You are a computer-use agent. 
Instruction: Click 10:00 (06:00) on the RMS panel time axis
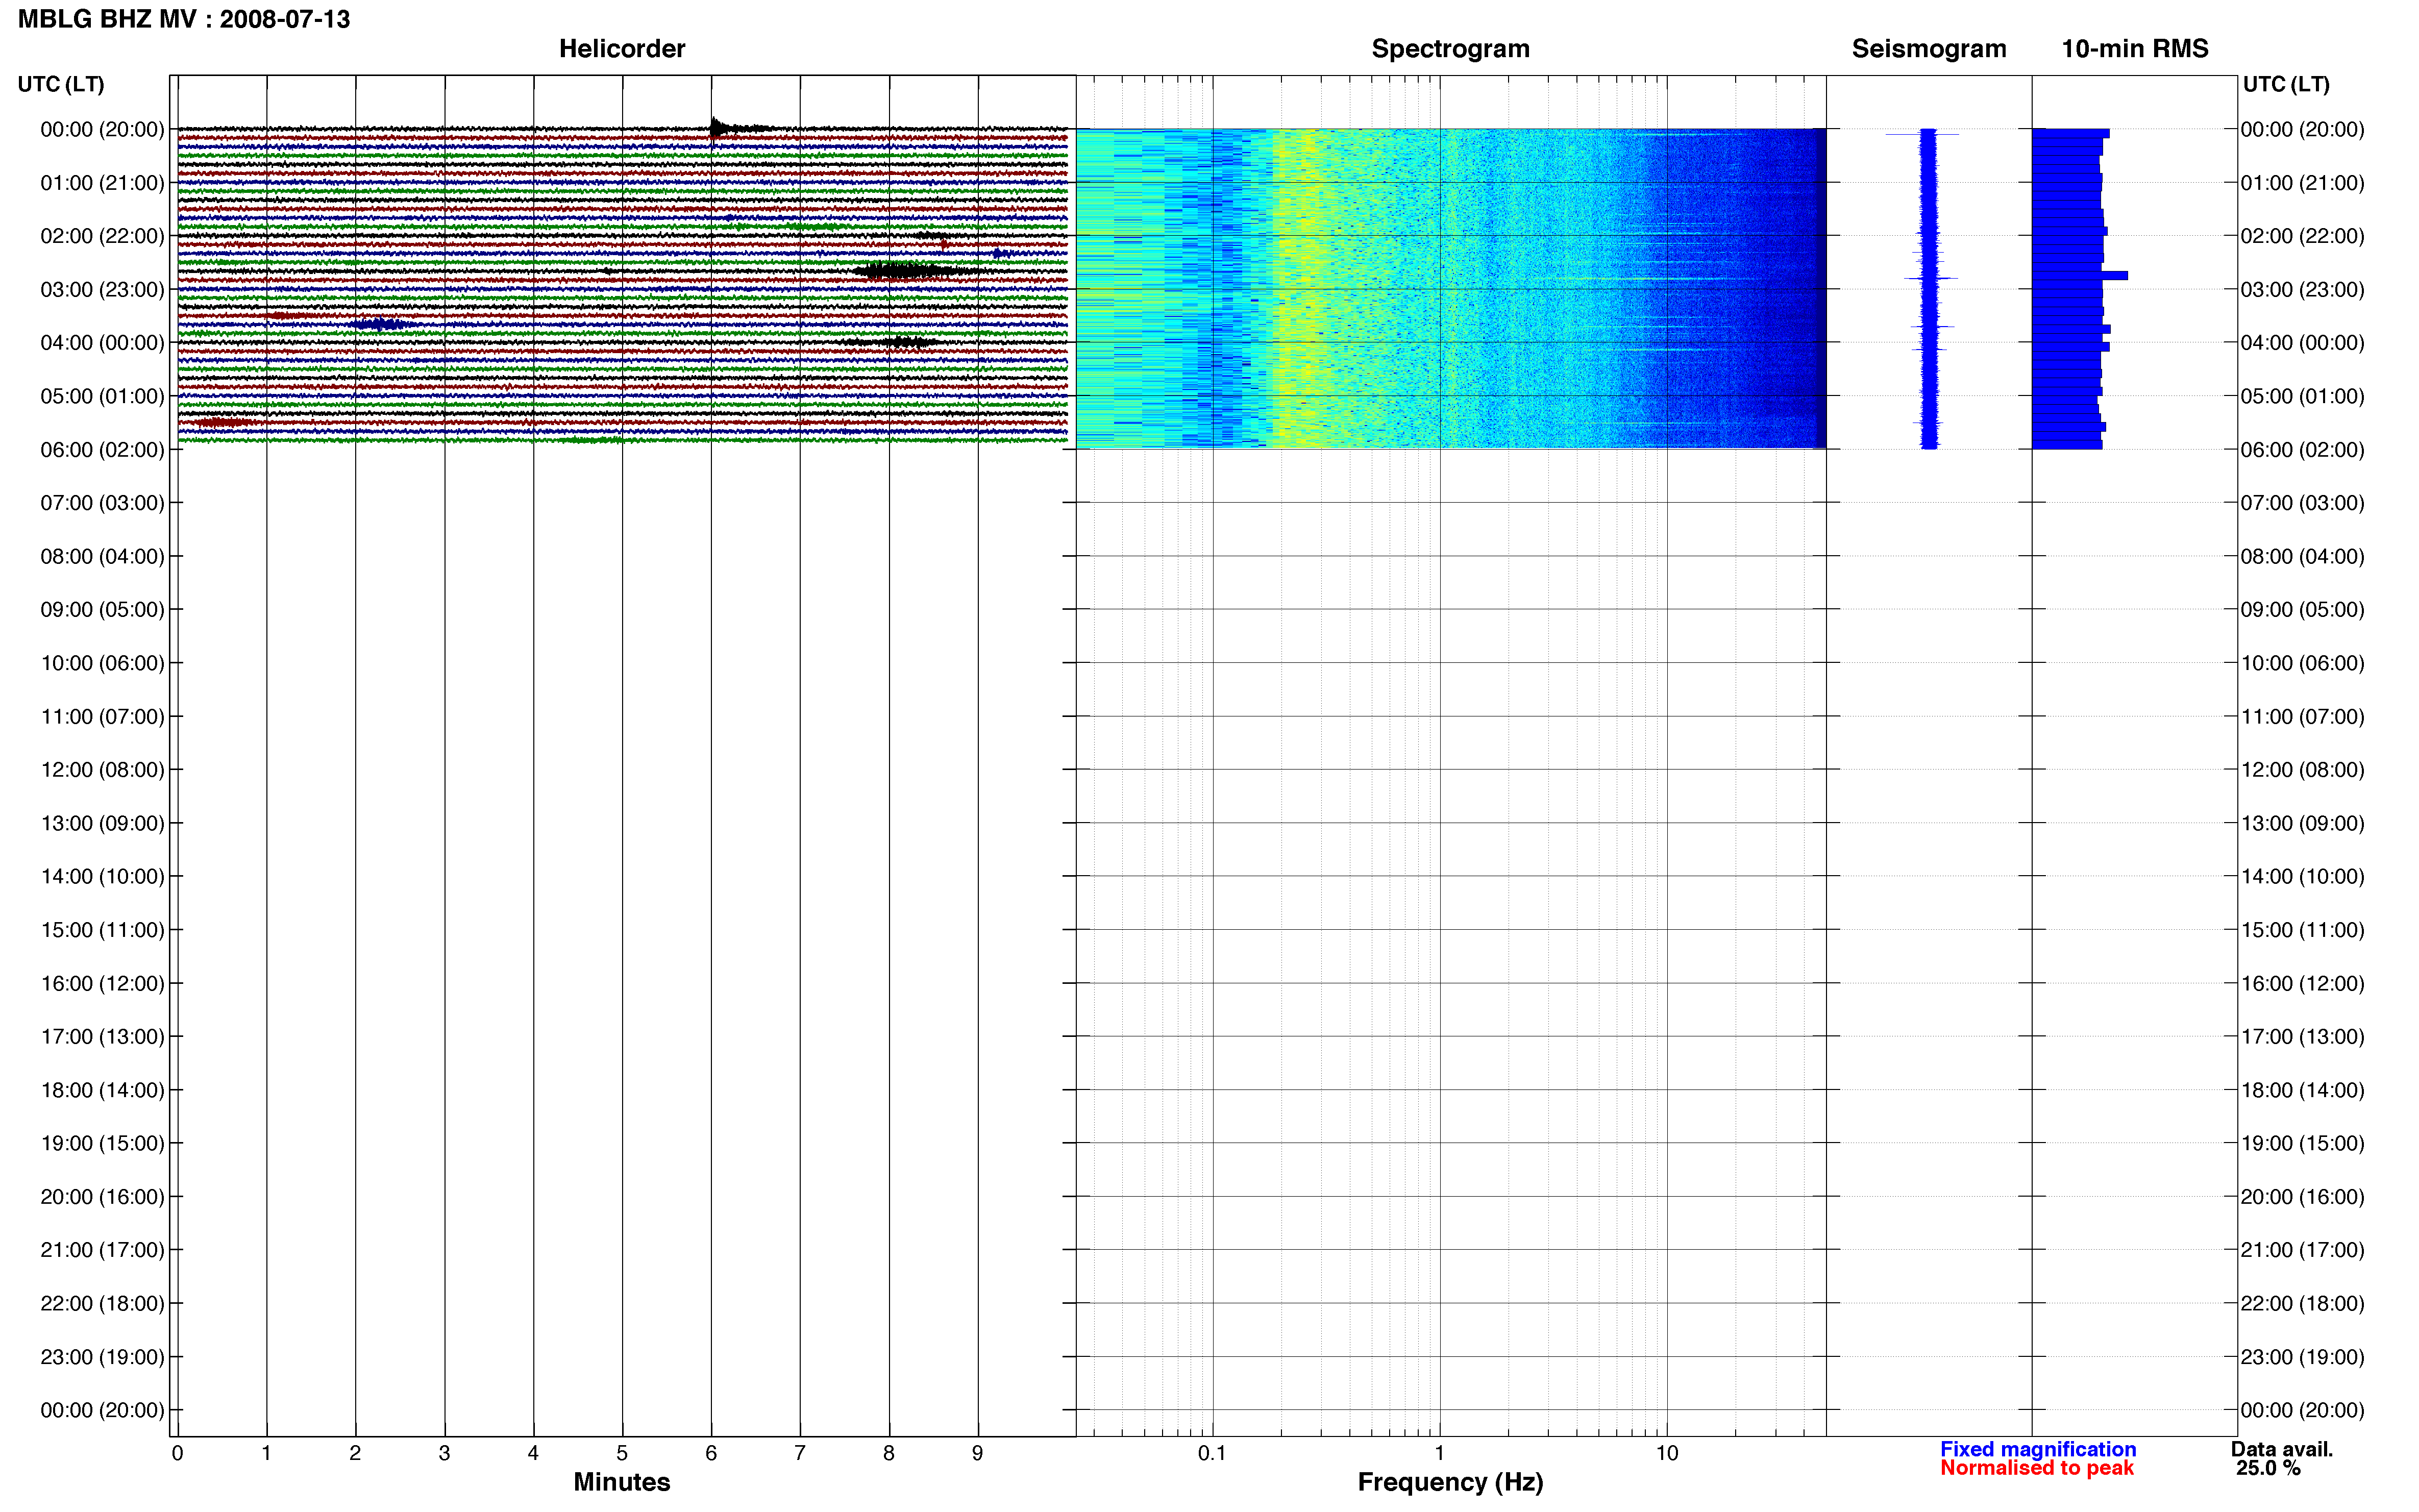pos(2302,663)
